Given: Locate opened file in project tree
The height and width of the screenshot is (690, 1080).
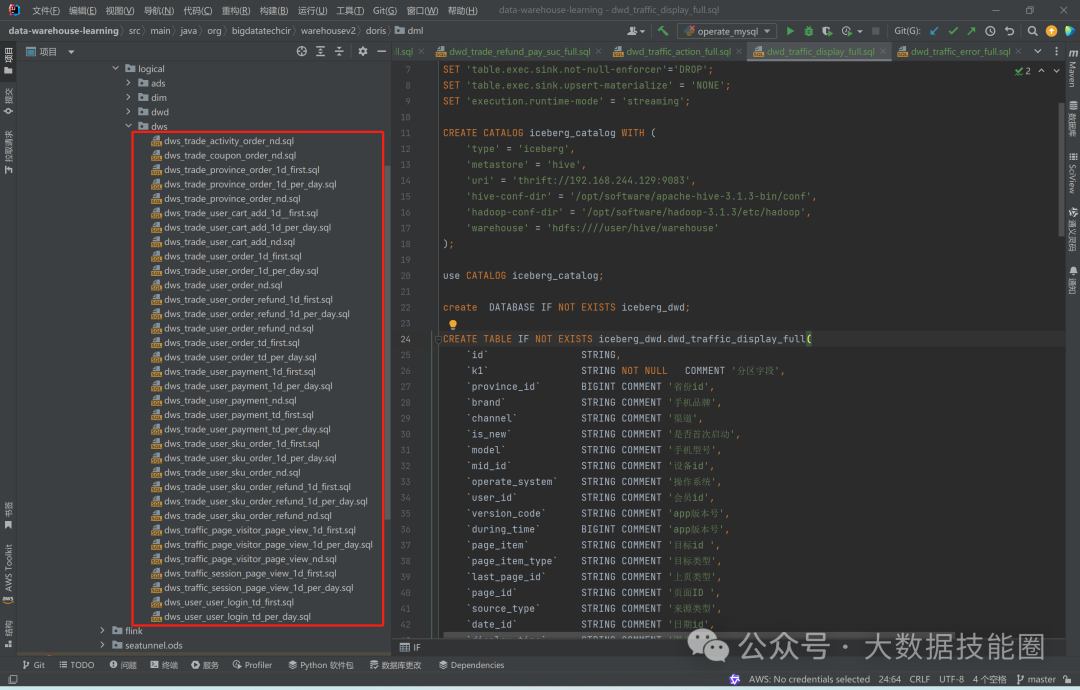Looking at the screenshot, I should click(x=302, y=51).
